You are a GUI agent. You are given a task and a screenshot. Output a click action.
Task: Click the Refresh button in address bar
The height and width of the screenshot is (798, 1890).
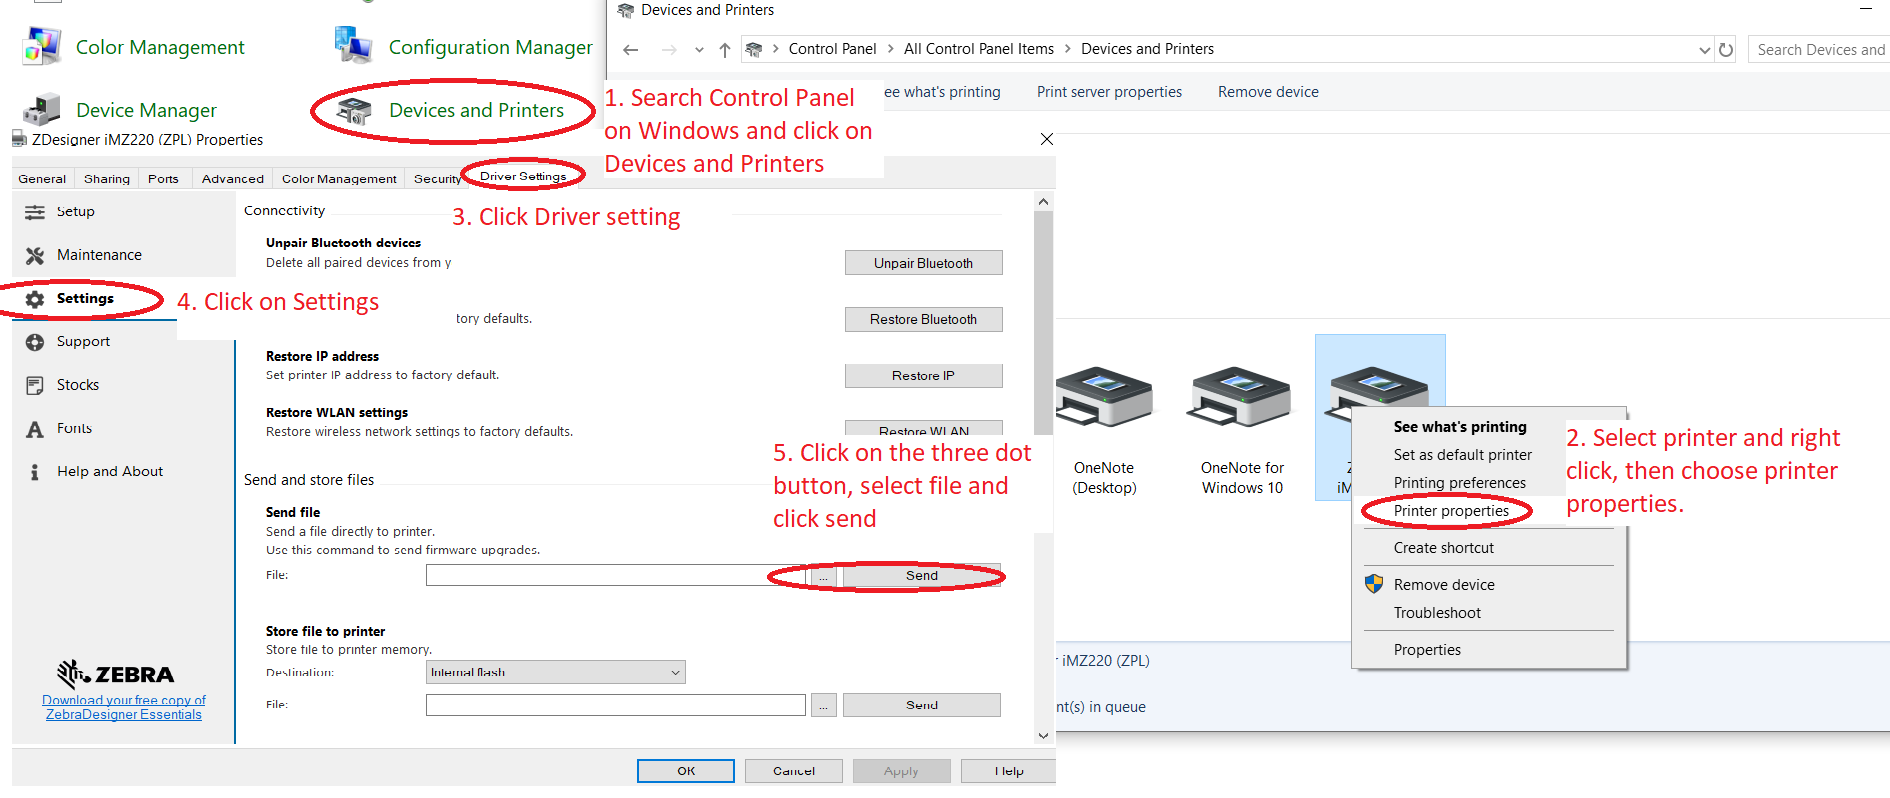pyautogui.click(x=1726, y=49)
